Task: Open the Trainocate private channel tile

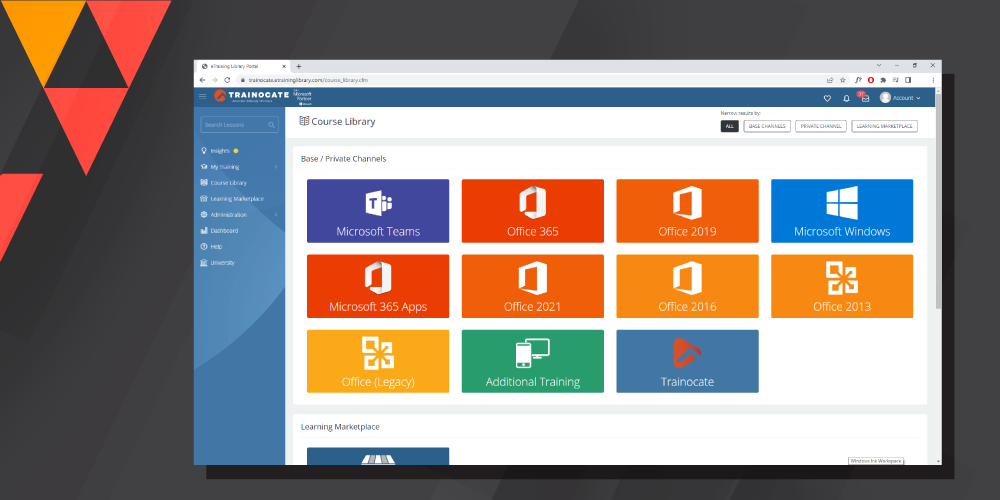Action: 688,362
